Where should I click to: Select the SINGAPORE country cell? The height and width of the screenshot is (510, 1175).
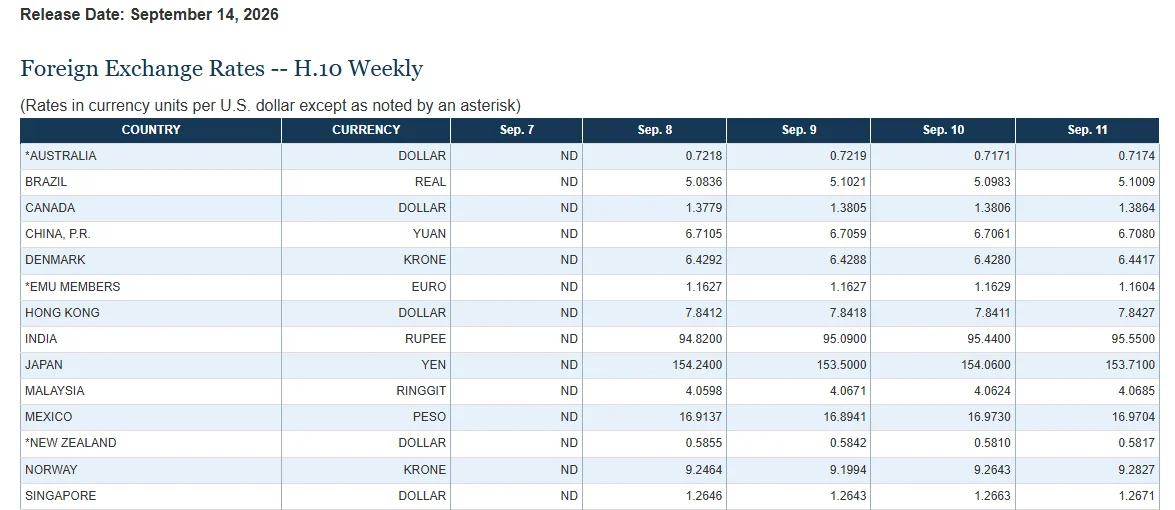[x=151, y=496]
